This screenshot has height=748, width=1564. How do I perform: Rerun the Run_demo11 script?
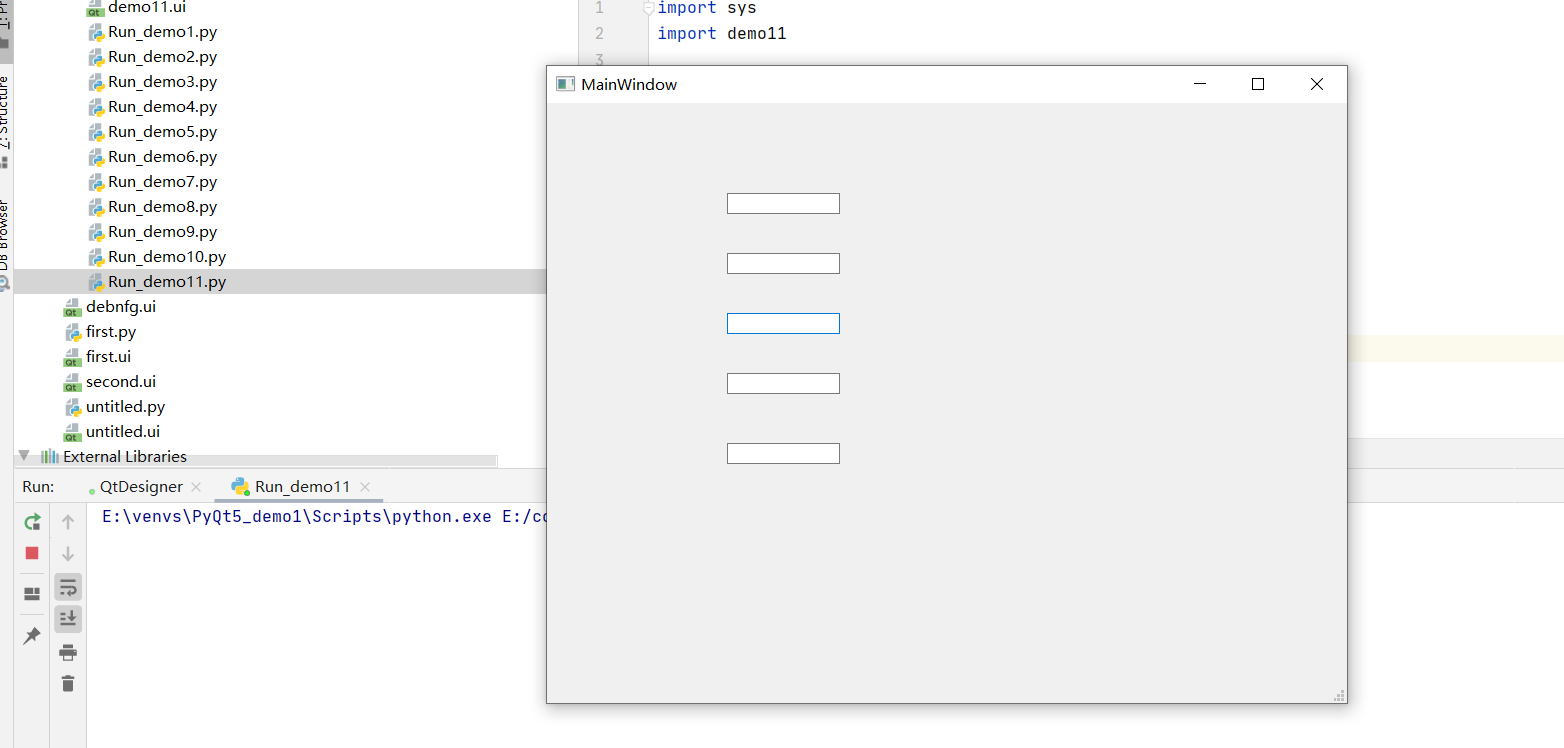32,522
